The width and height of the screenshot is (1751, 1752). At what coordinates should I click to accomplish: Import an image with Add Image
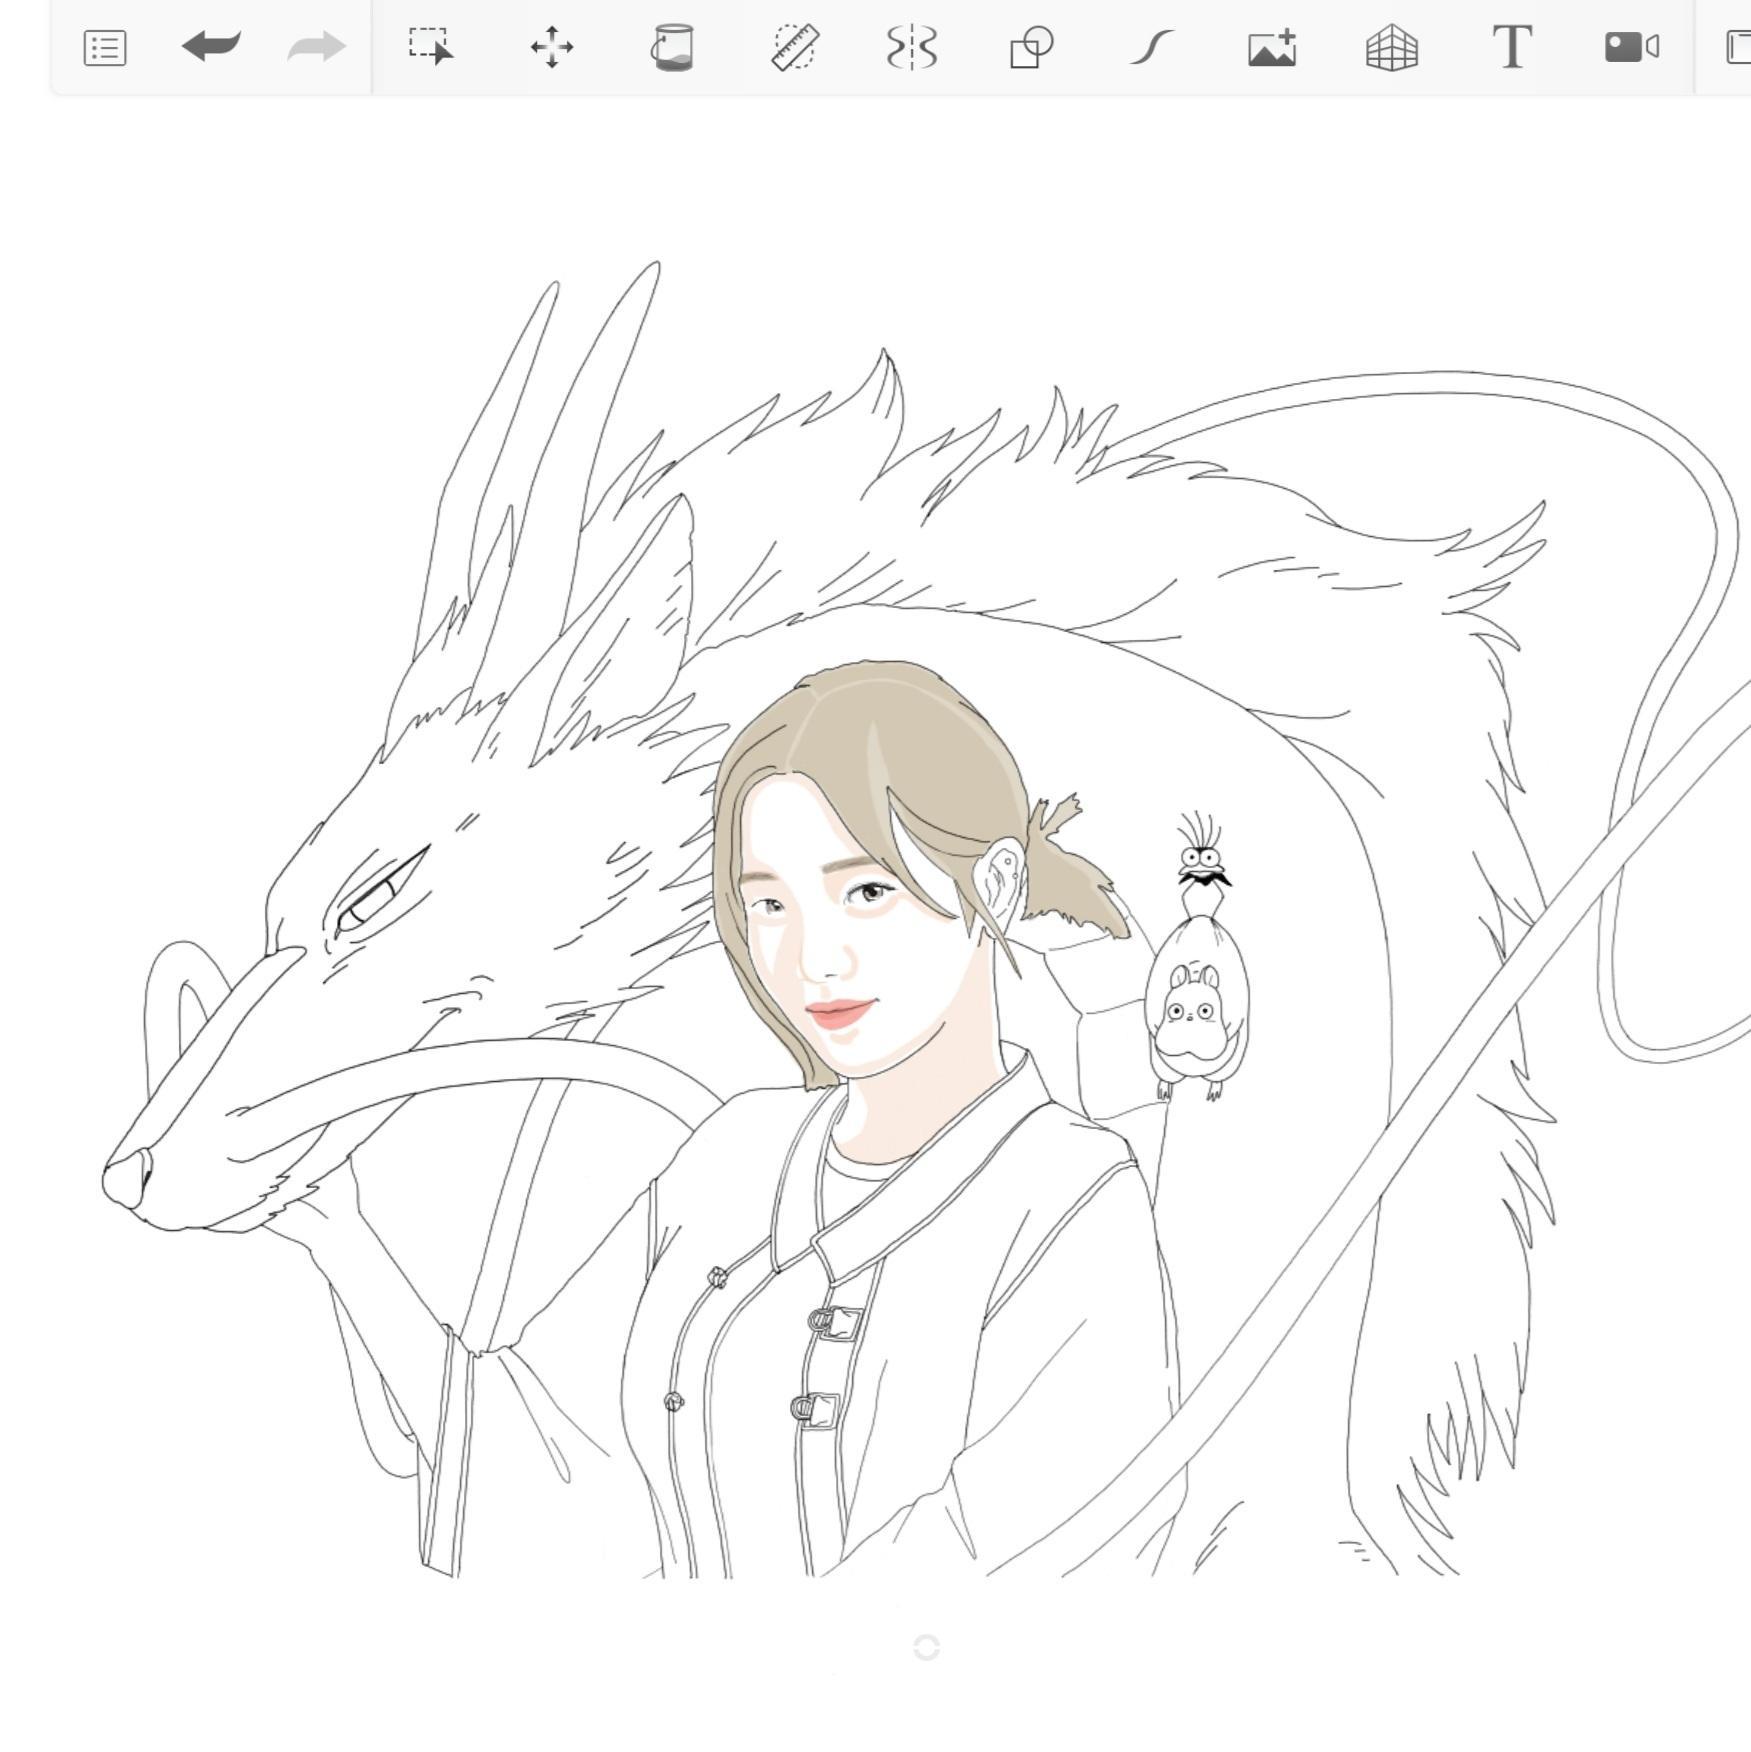click(x=1272, y=47)
